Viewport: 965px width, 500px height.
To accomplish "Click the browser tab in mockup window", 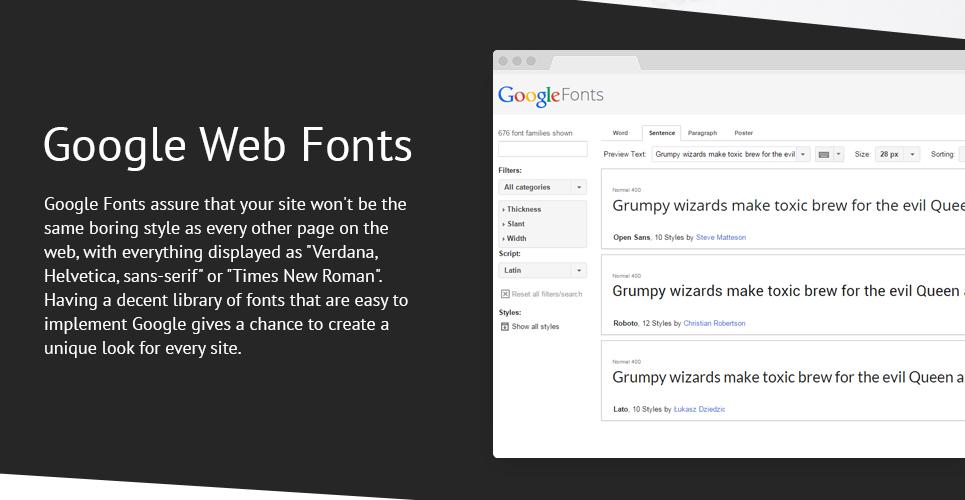I will (x=595, y=62).
